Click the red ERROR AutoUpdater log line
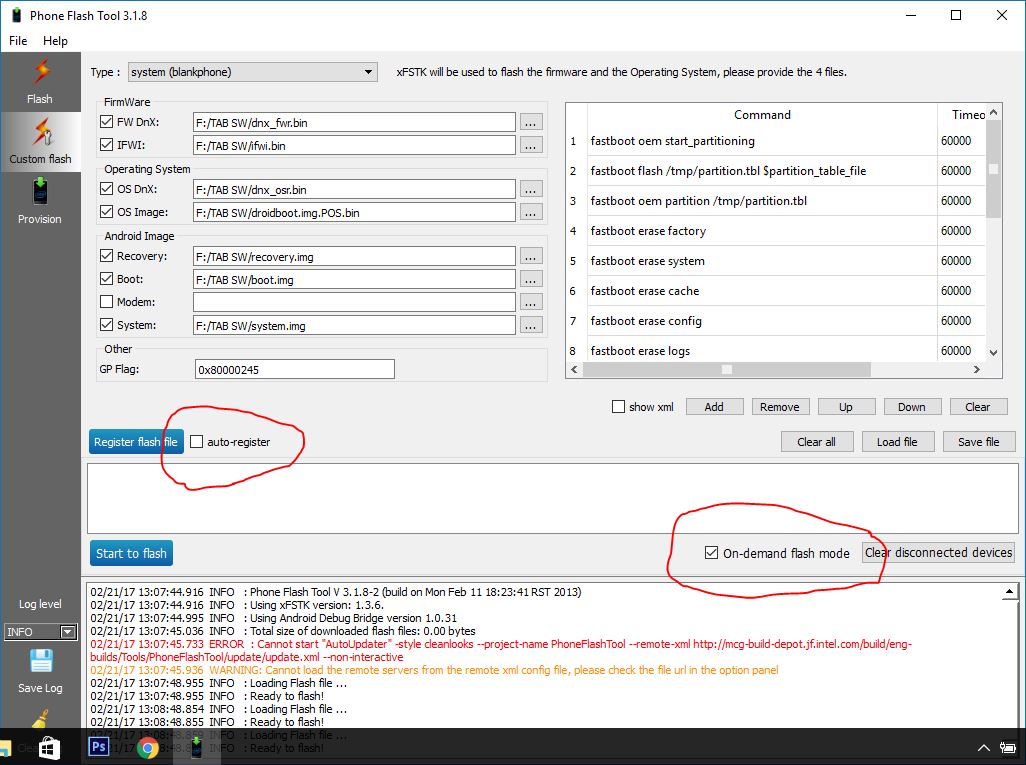Image resolution: width=1026 pixels, height=765 pixels. [x=501, y=650]
